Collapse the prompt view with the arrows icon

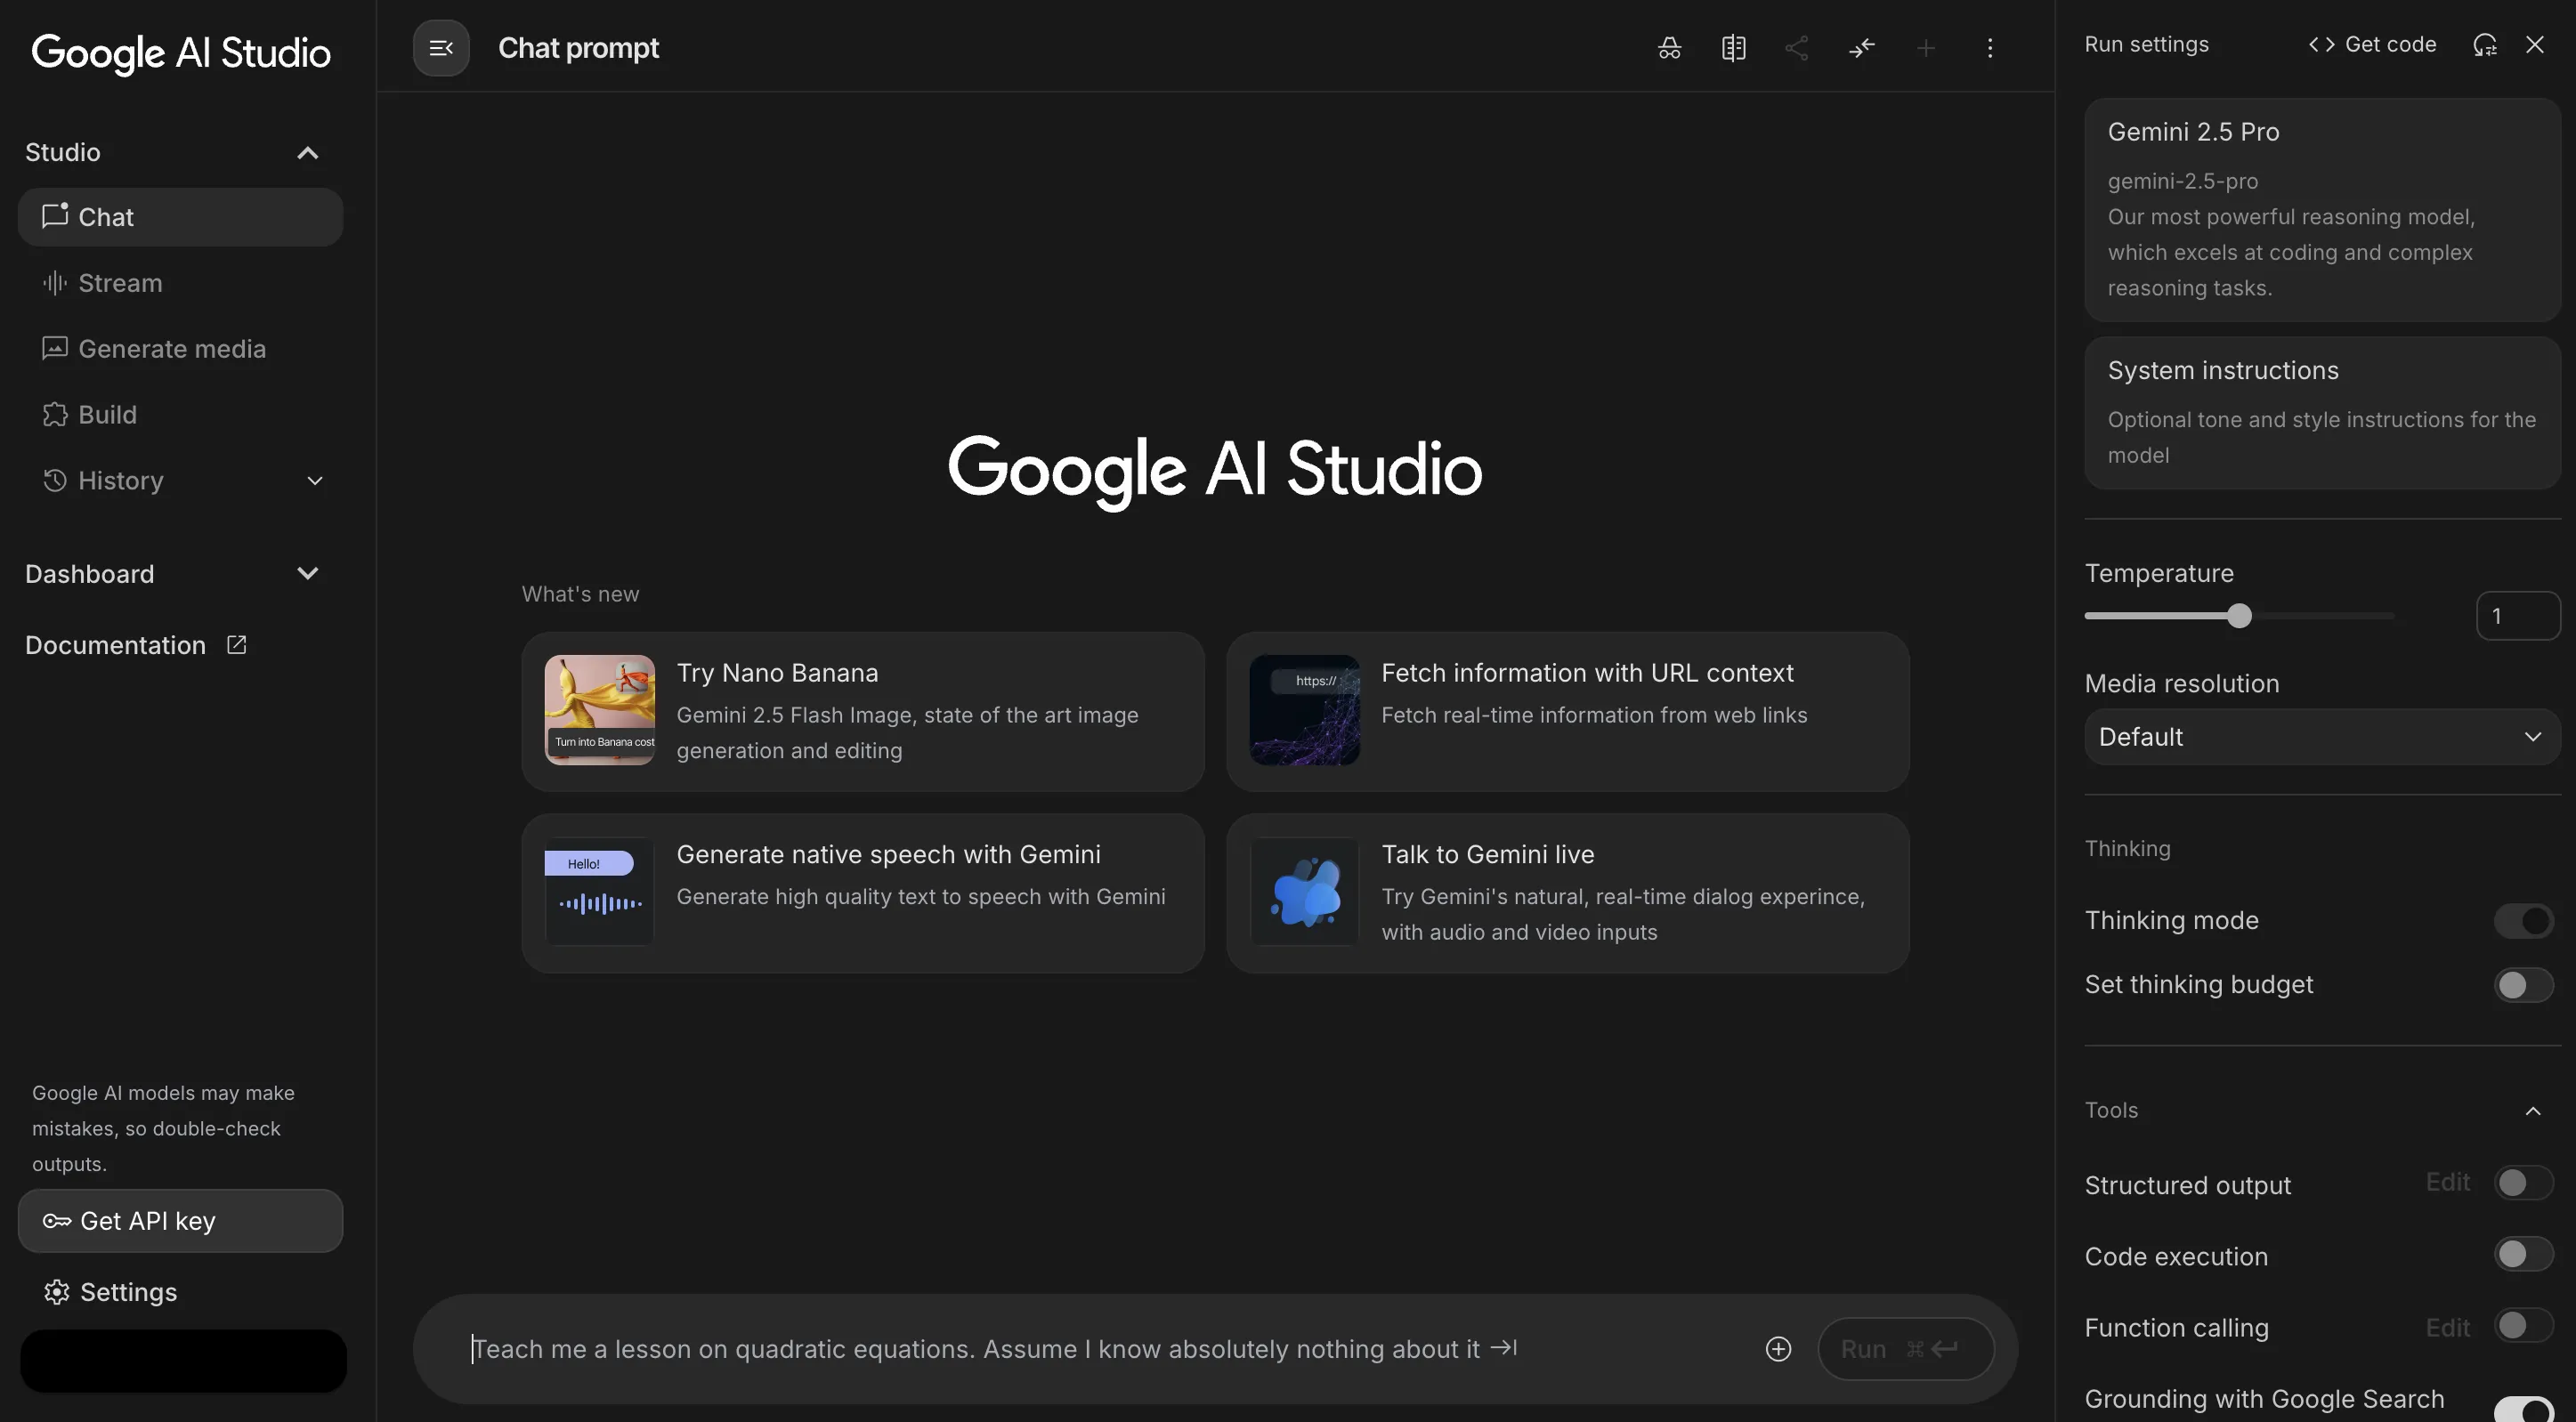click(x=1861, y=47)
